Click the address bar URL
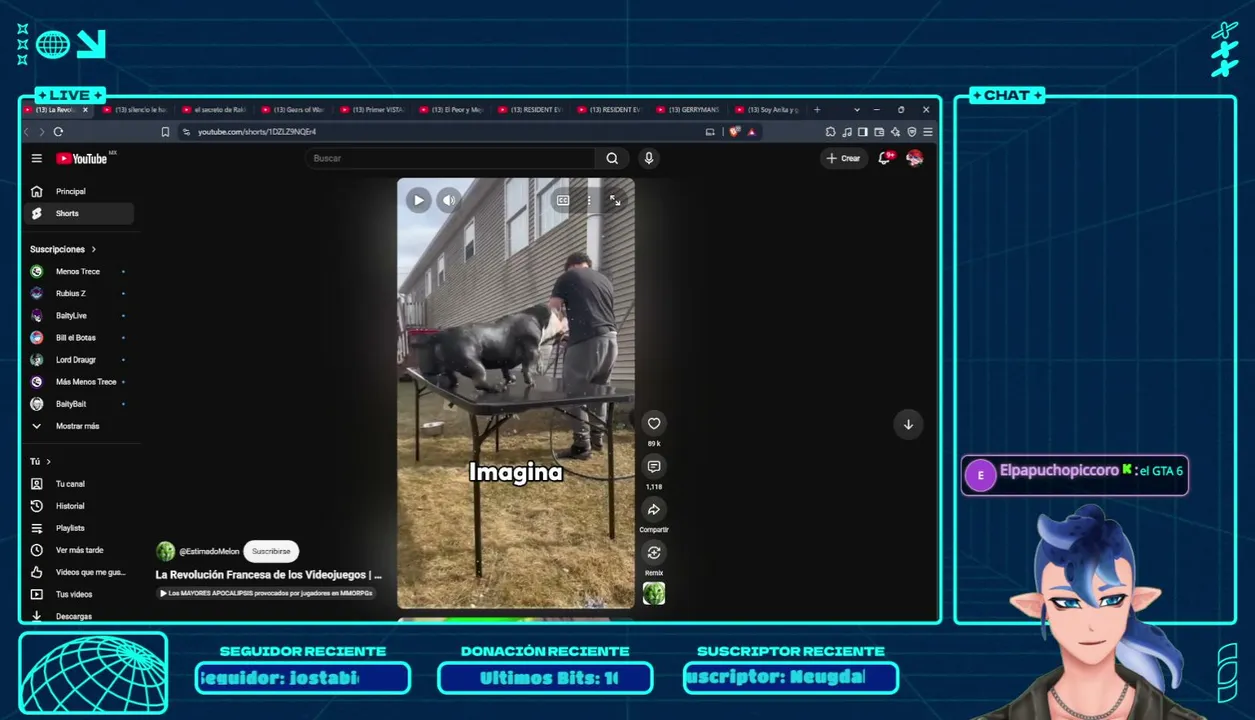 [257, 132]
